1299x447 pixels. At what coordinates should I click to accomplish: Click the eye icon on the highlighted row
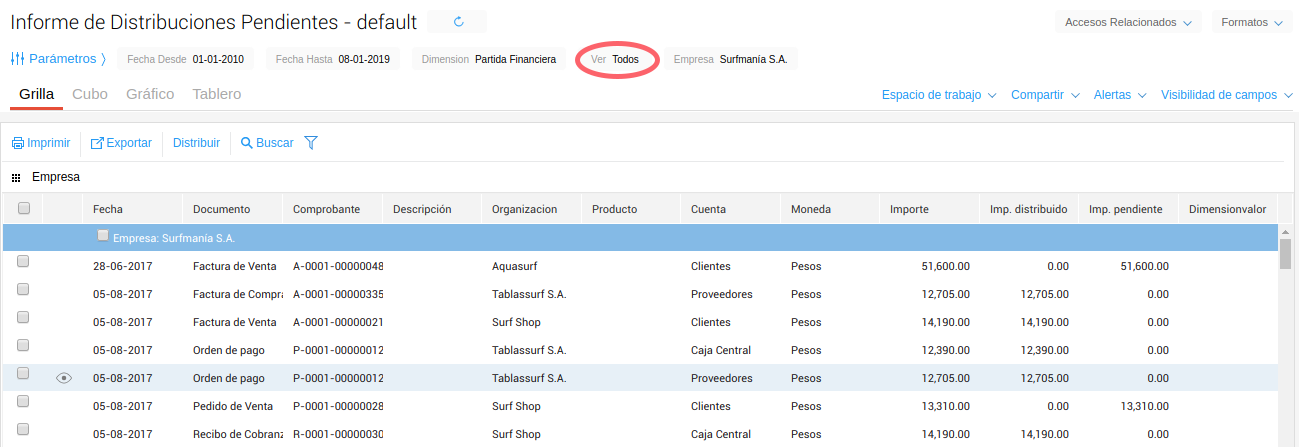65,378
